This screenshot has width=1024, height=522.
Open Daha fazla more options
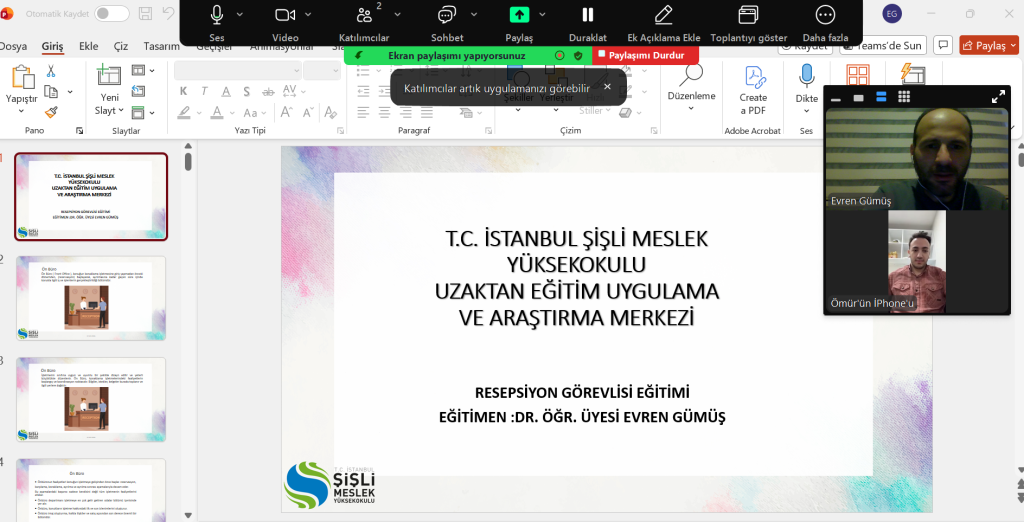tap(825, 15)
